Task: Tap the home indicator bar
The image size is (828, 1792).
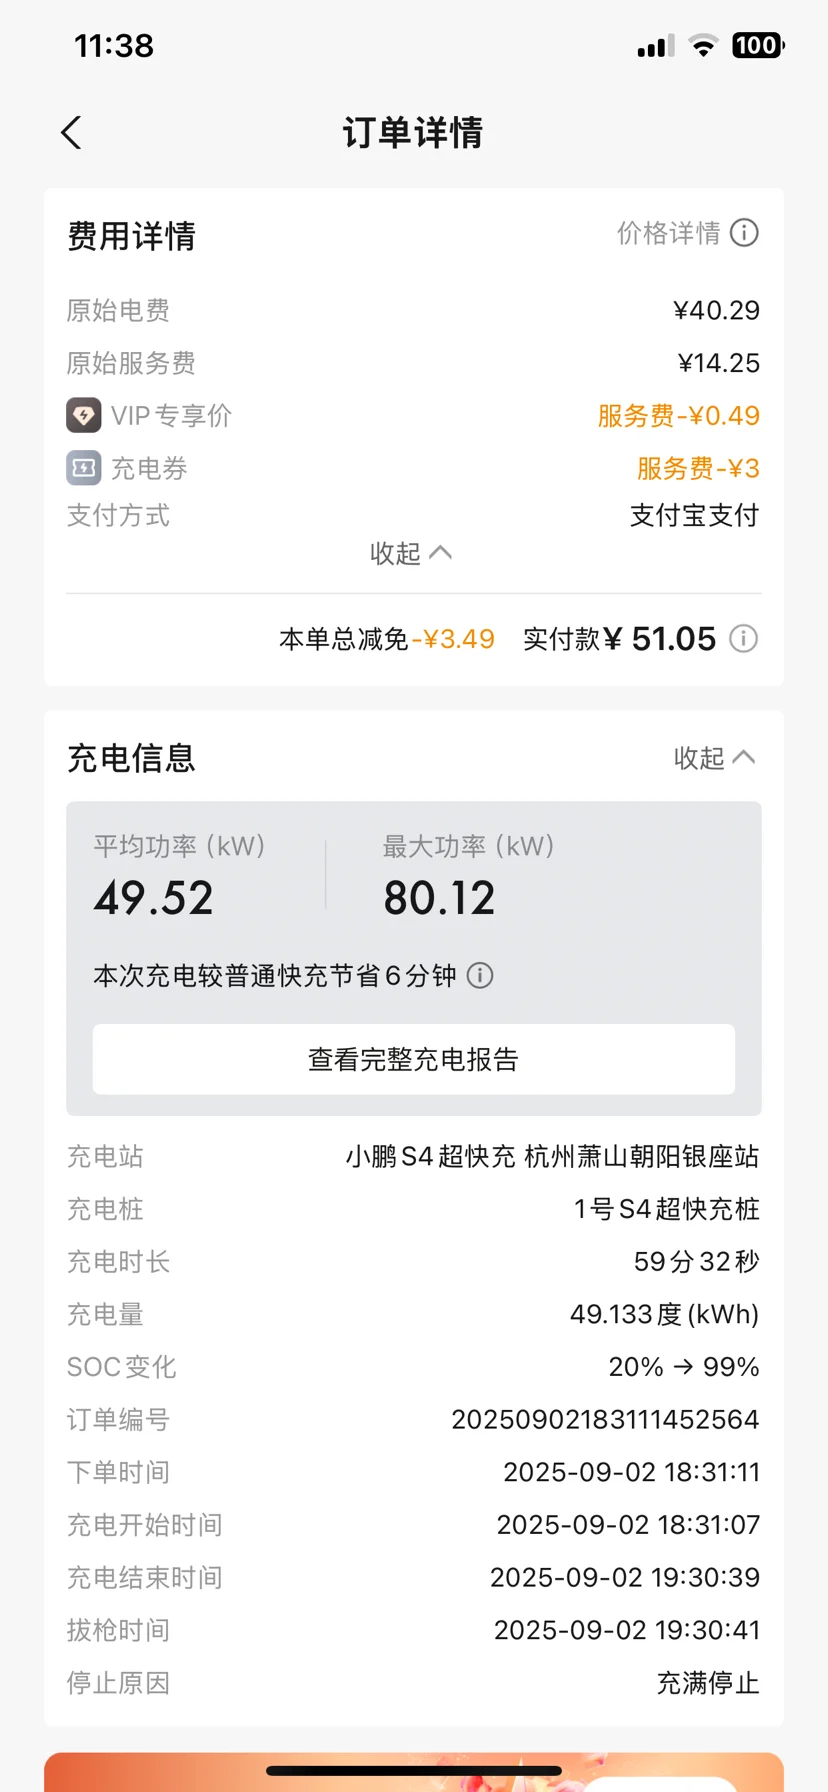Action: 414,1771
